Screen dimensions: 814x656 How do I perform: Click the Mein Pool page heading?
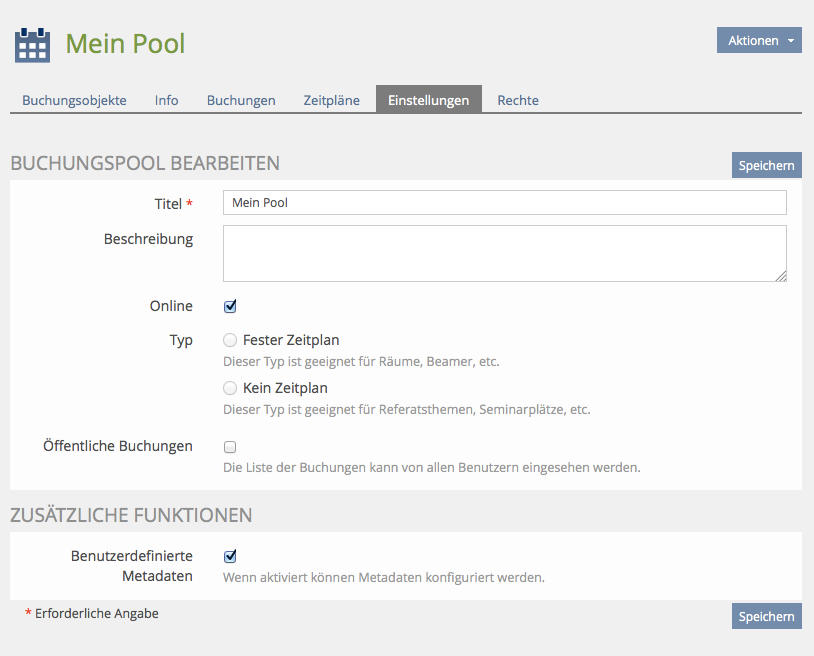click(x=125, y=44)
